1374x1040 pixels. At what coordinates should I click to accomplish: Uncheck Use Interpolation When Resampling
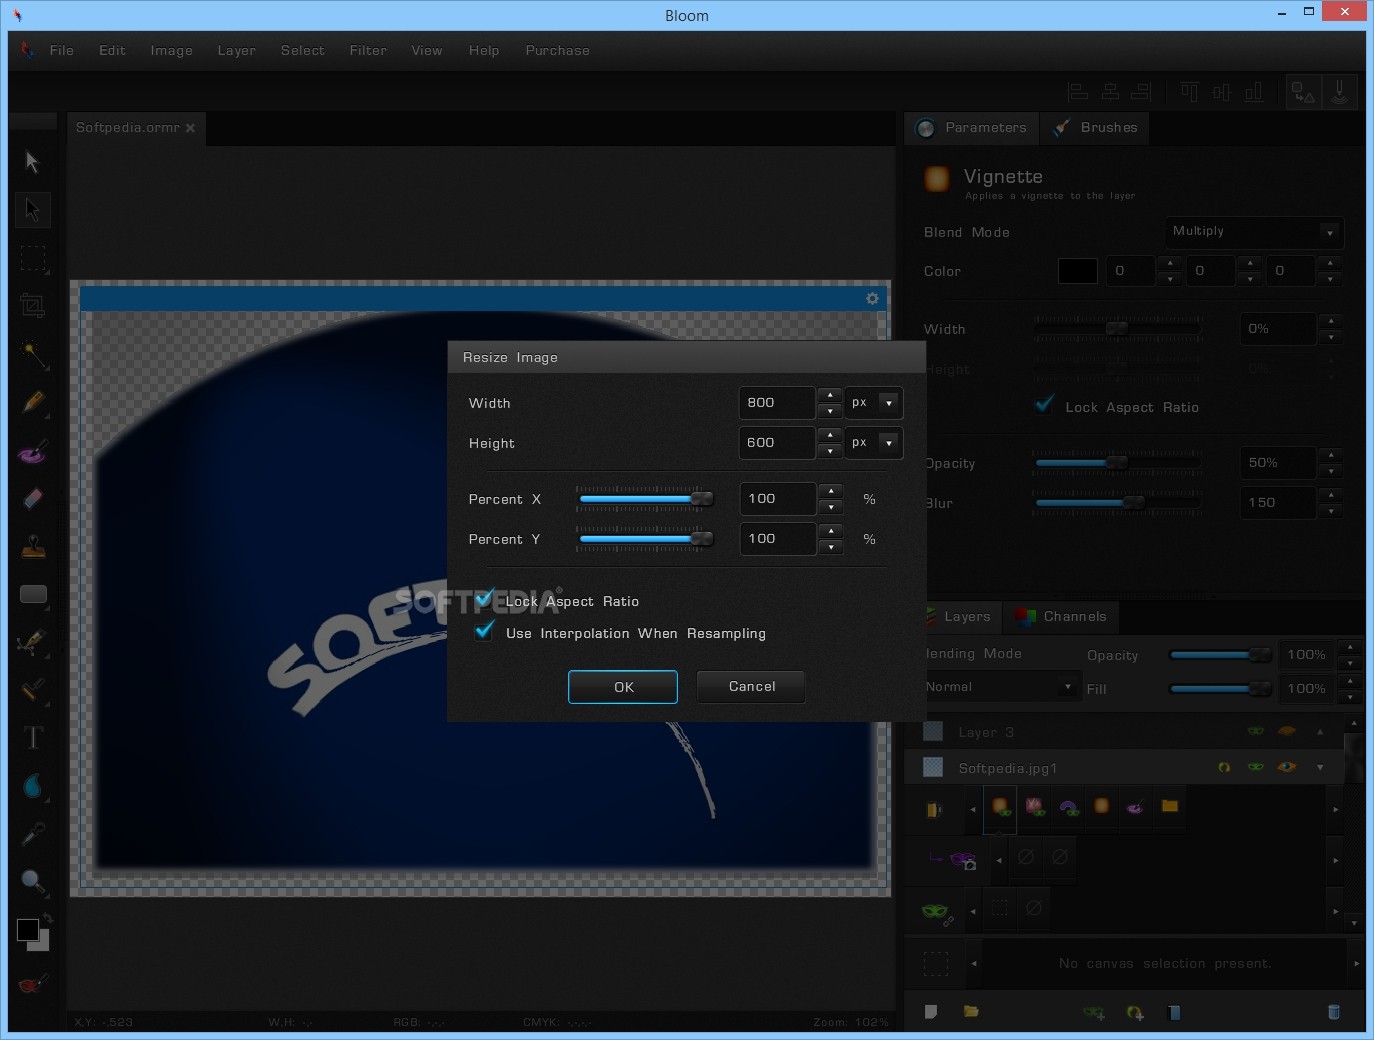[x=485, y=630]
